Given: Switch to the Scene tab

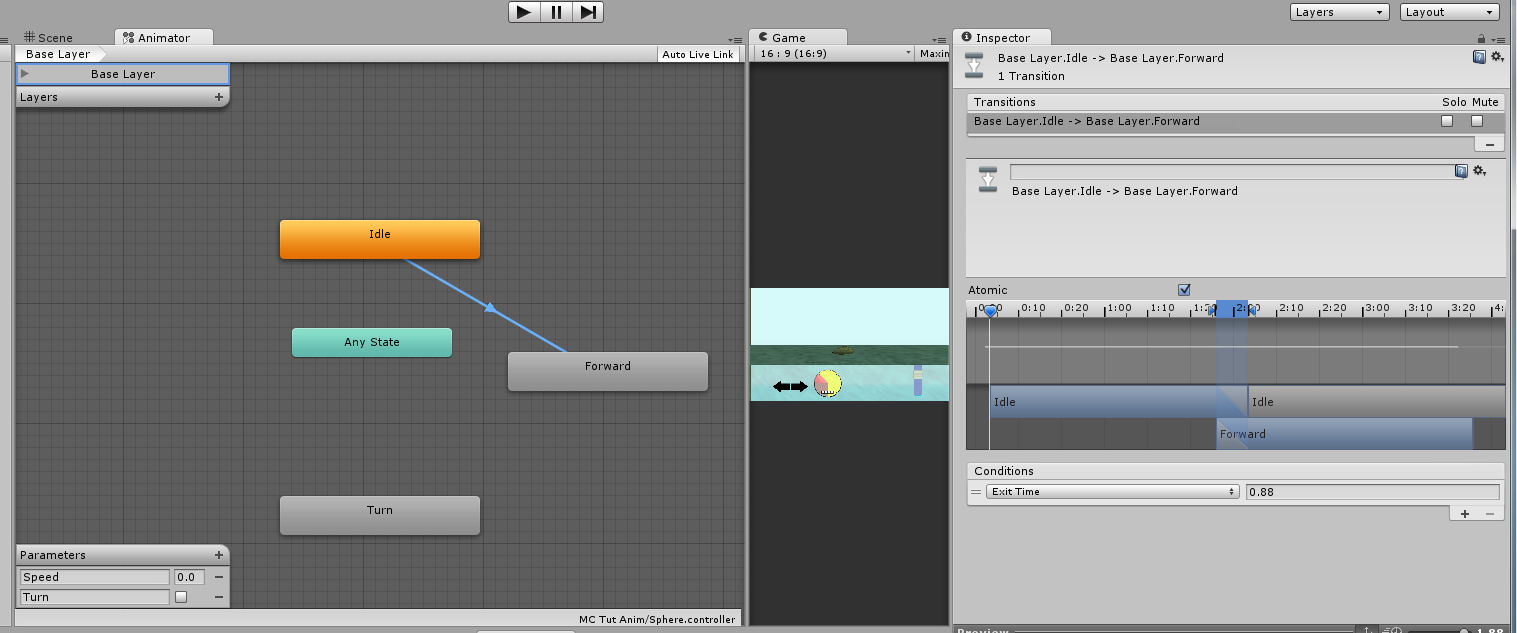Looking at the screenshot, I should [x=48, y=38].
